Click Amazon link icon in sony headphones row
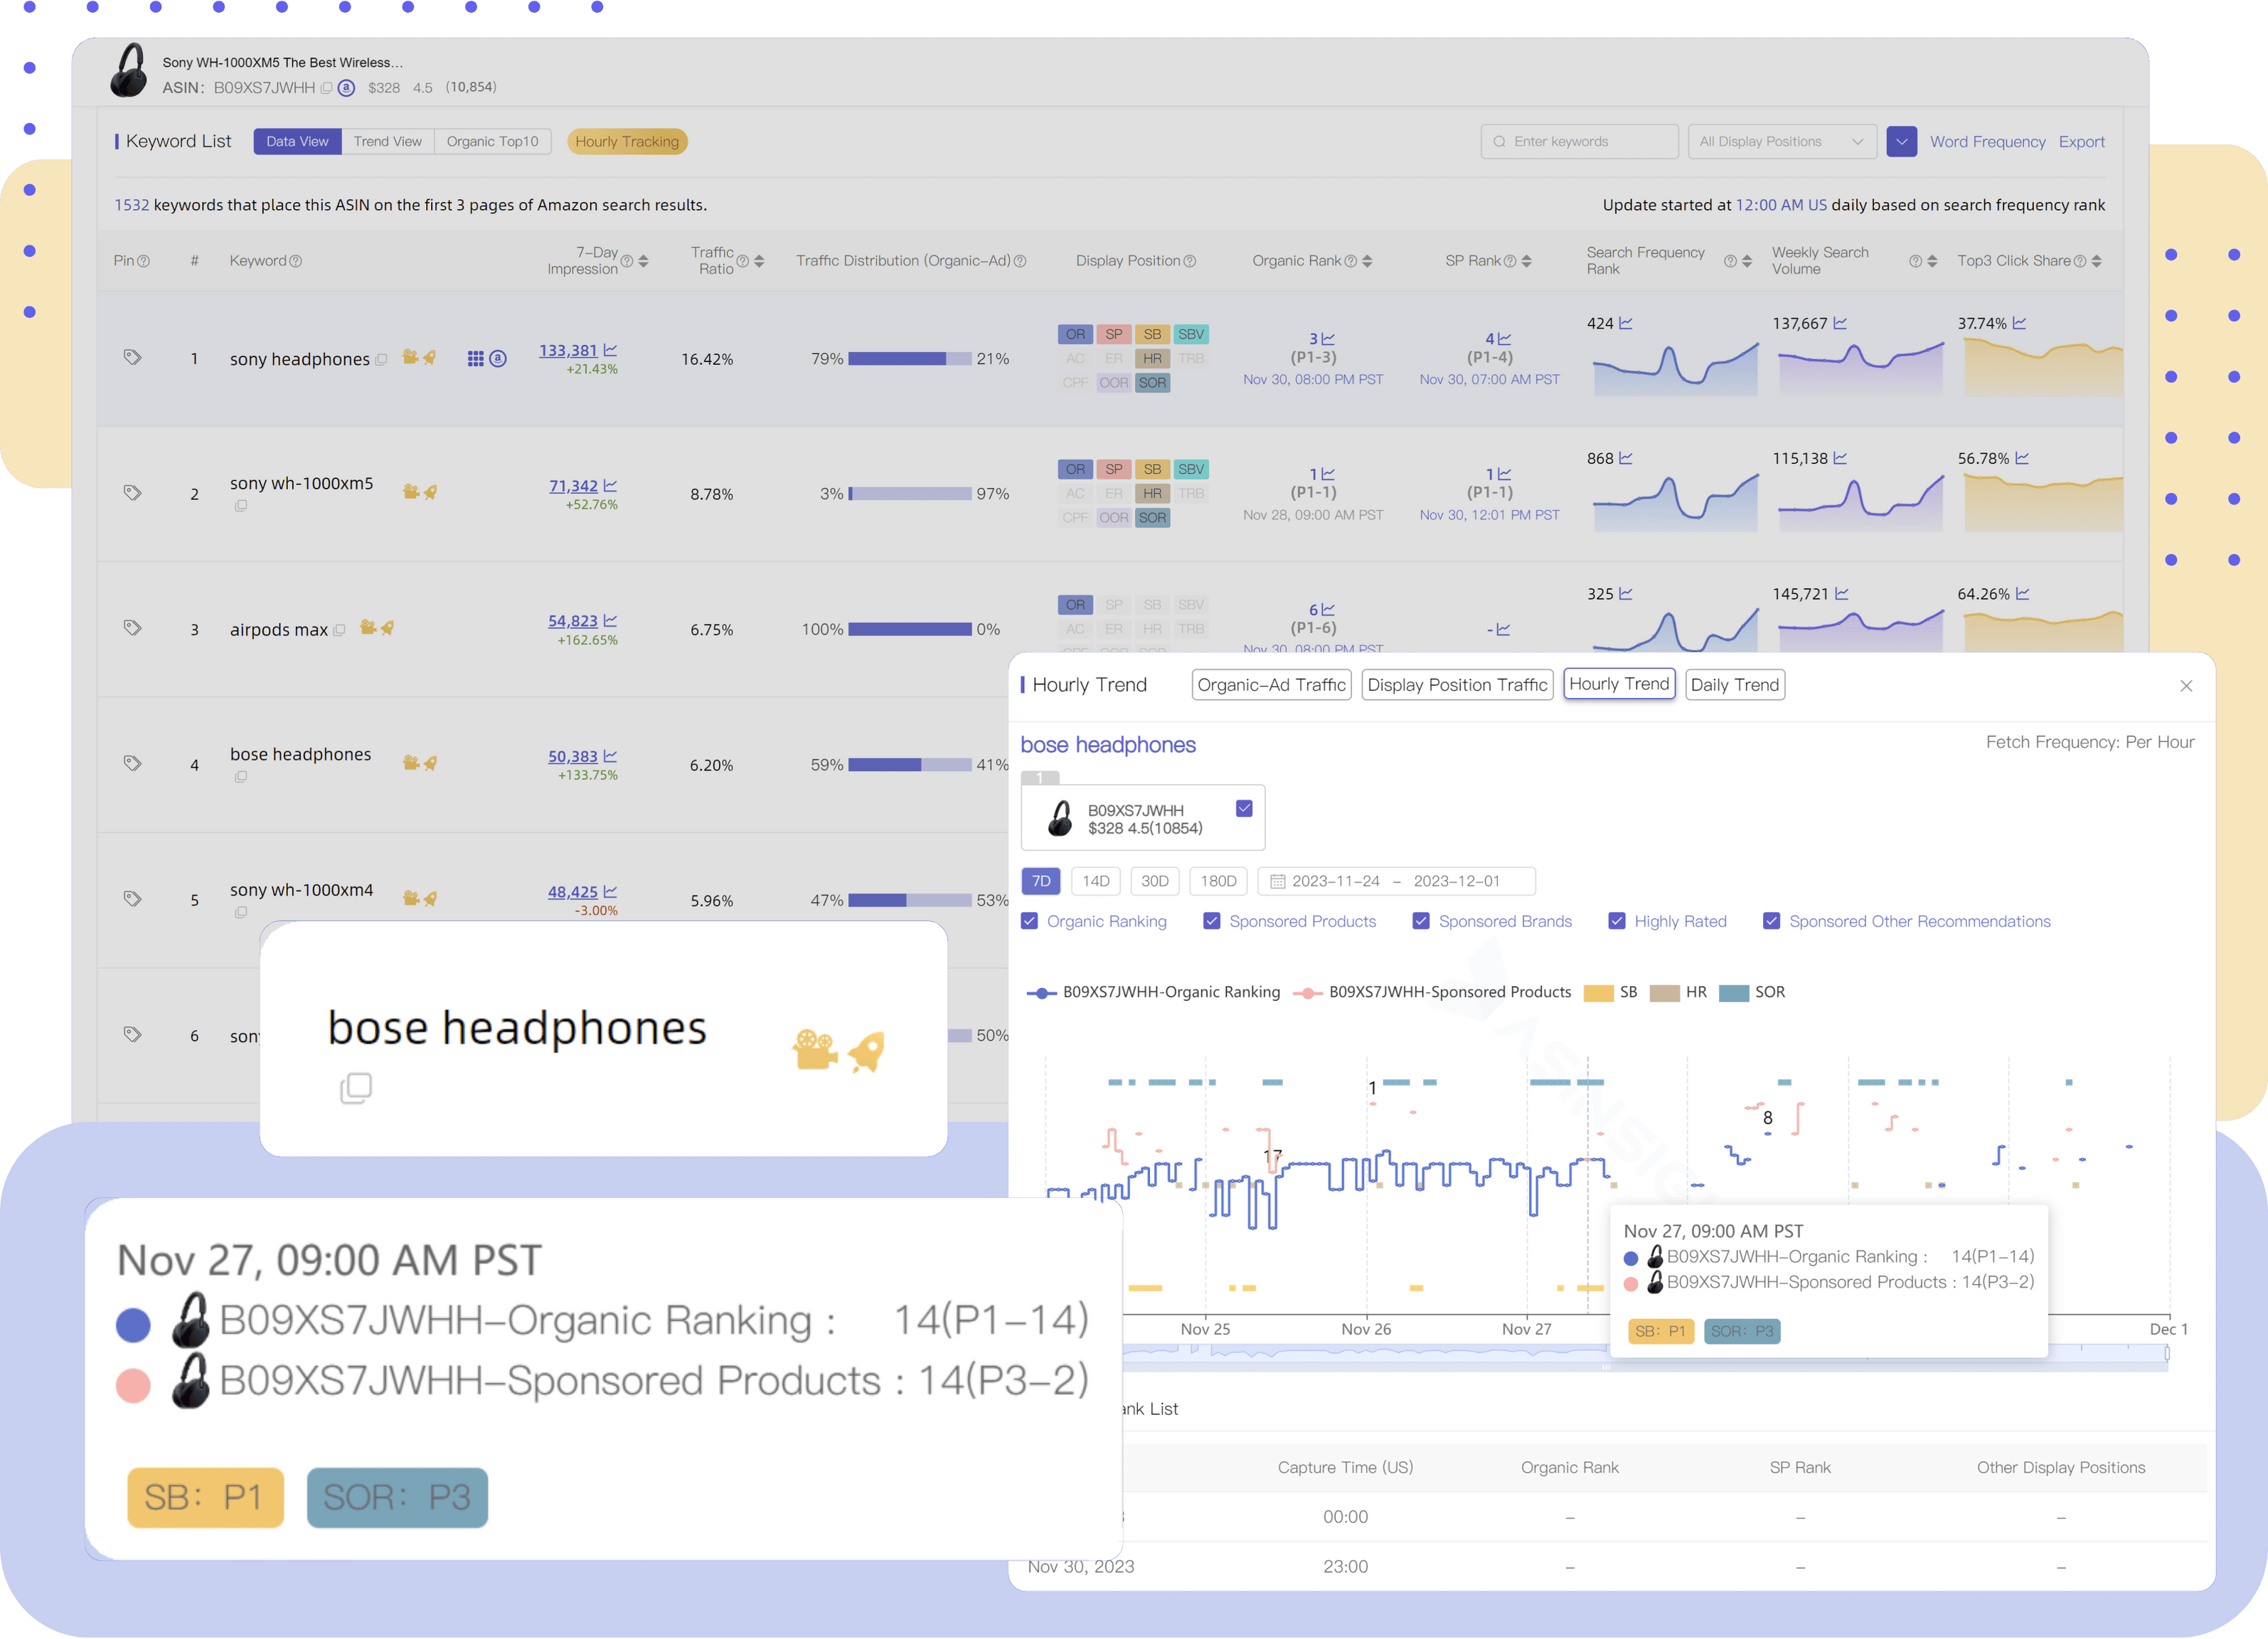Screen dimensions: 2268x1639 tap(498, 358)
